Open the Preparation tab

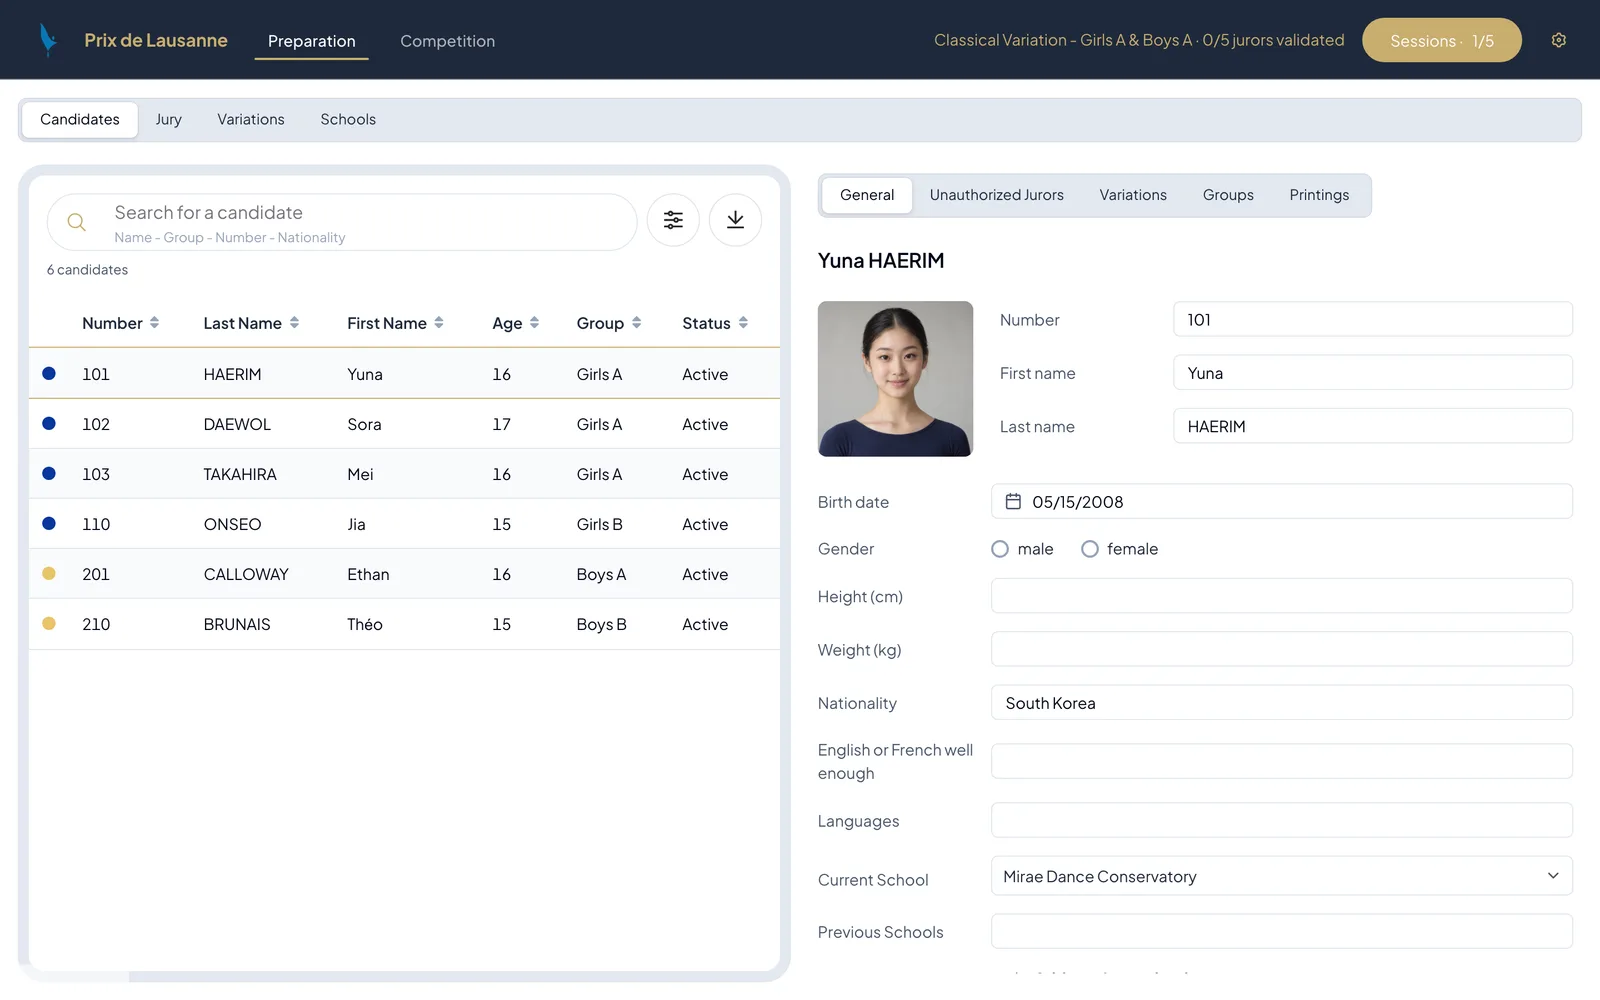(311, 41)
